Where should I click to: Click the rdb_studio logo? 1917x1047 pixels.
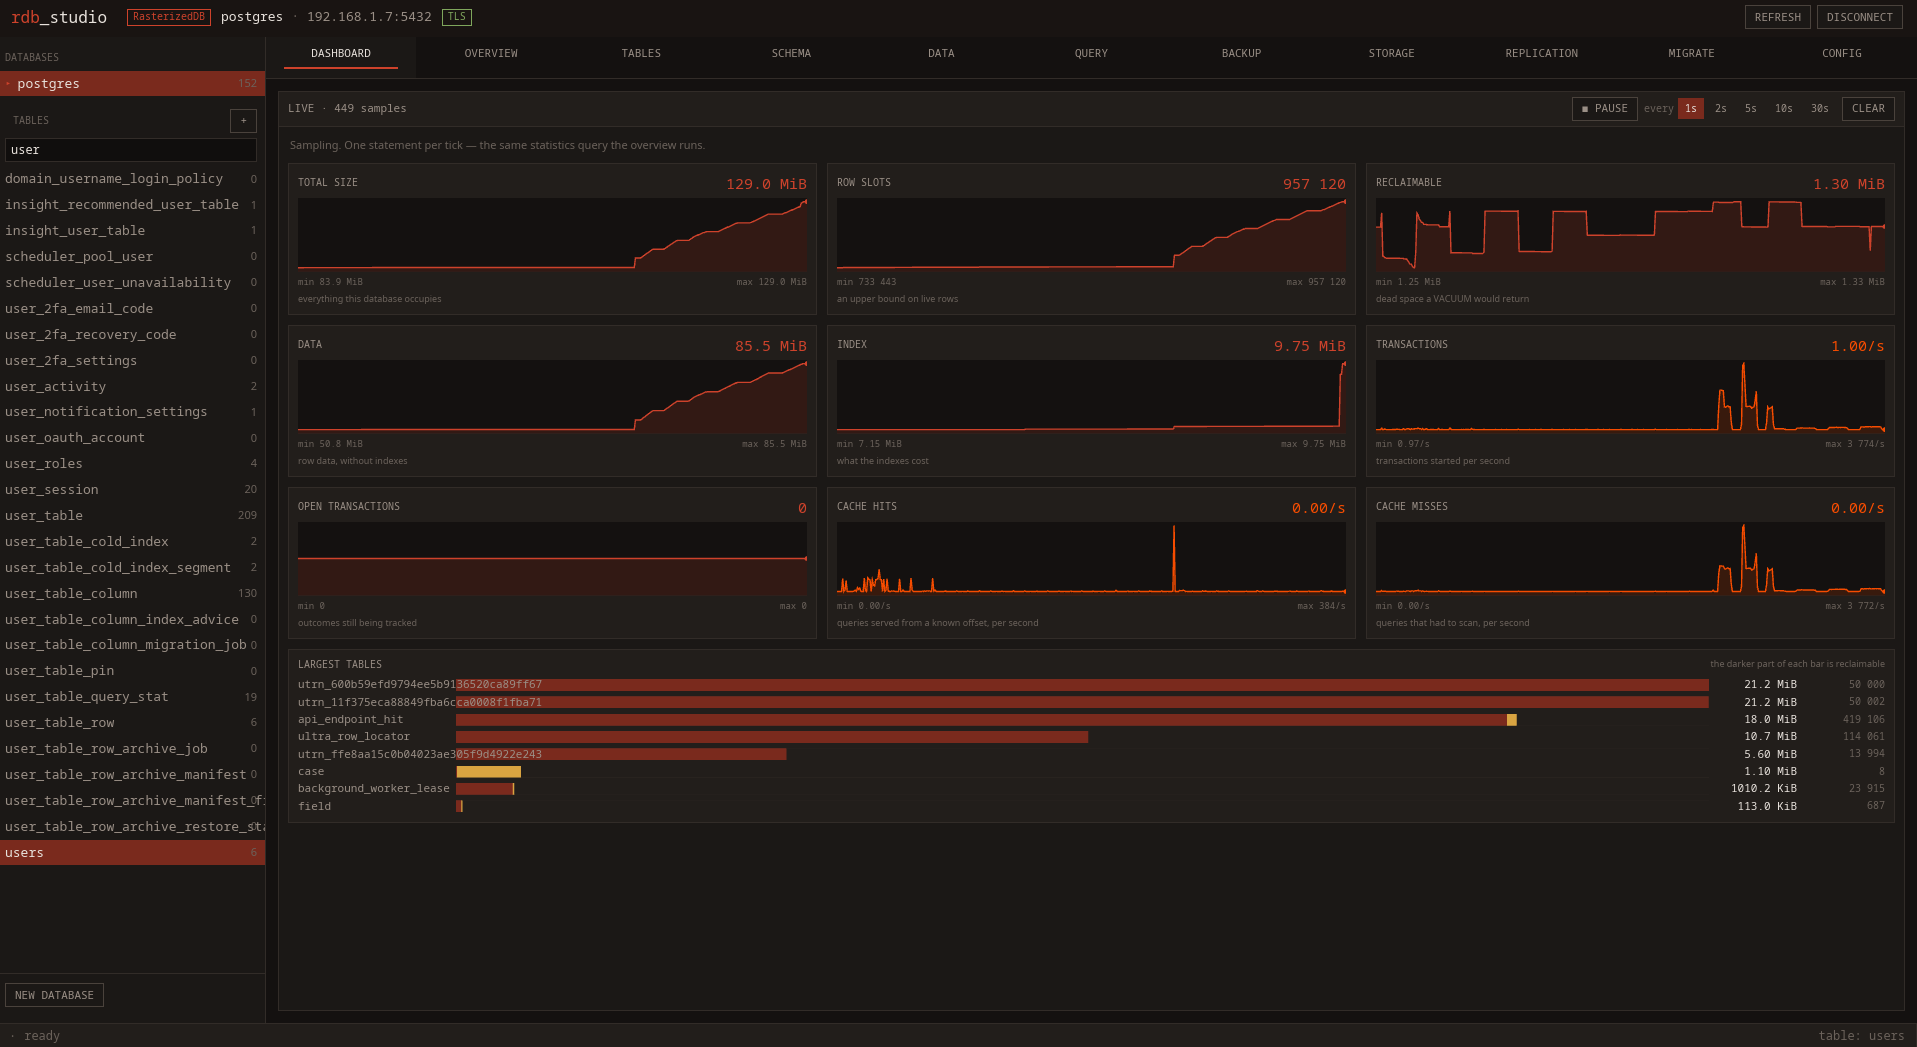point(59,17)
